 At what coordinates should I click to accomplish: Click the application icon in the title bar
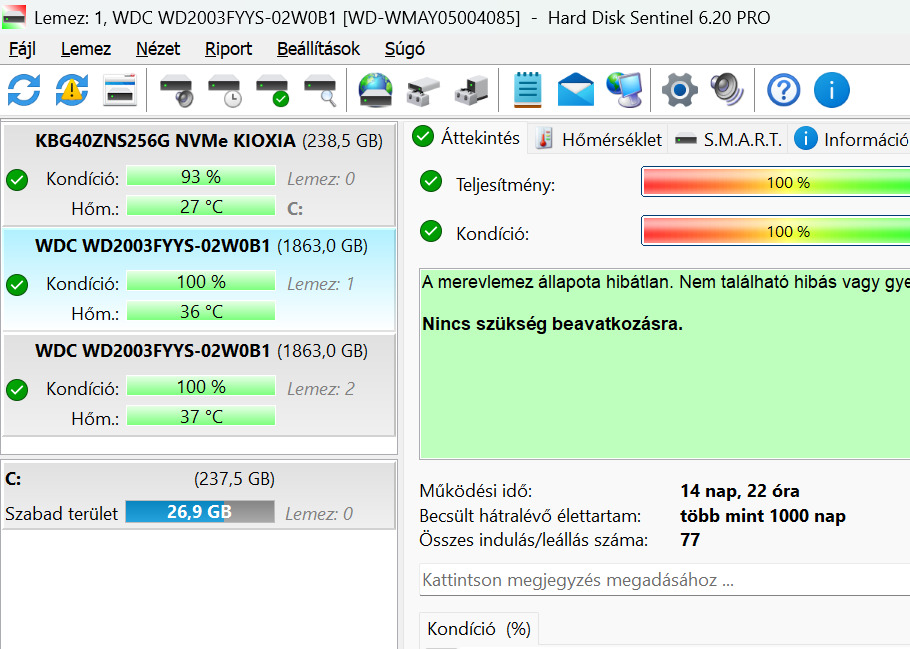[x=14, y=17]
